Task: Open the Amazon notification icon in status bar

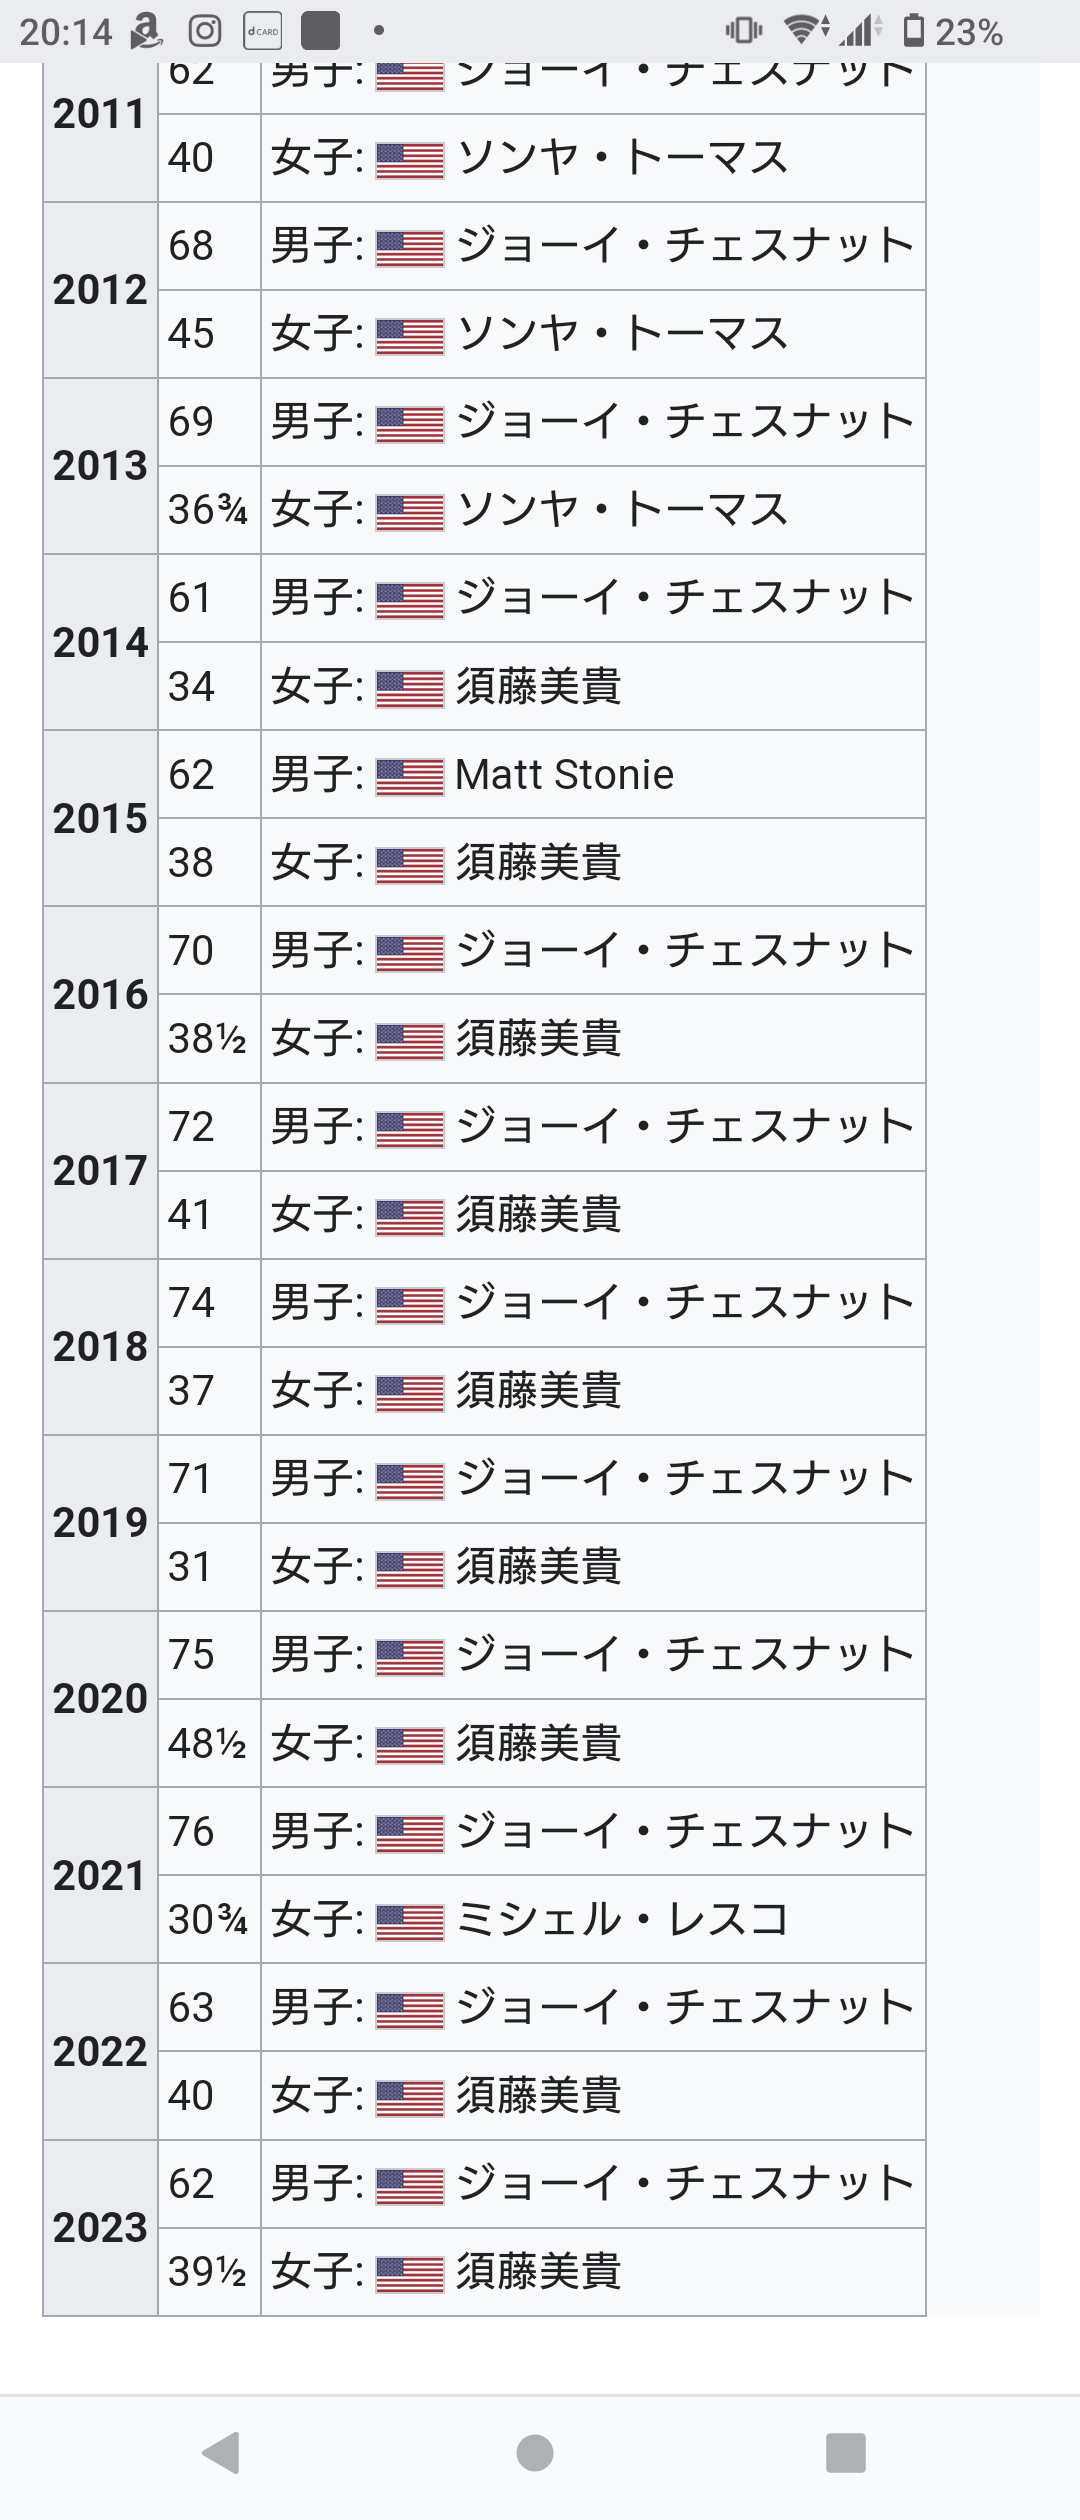Action: [146, 32]
